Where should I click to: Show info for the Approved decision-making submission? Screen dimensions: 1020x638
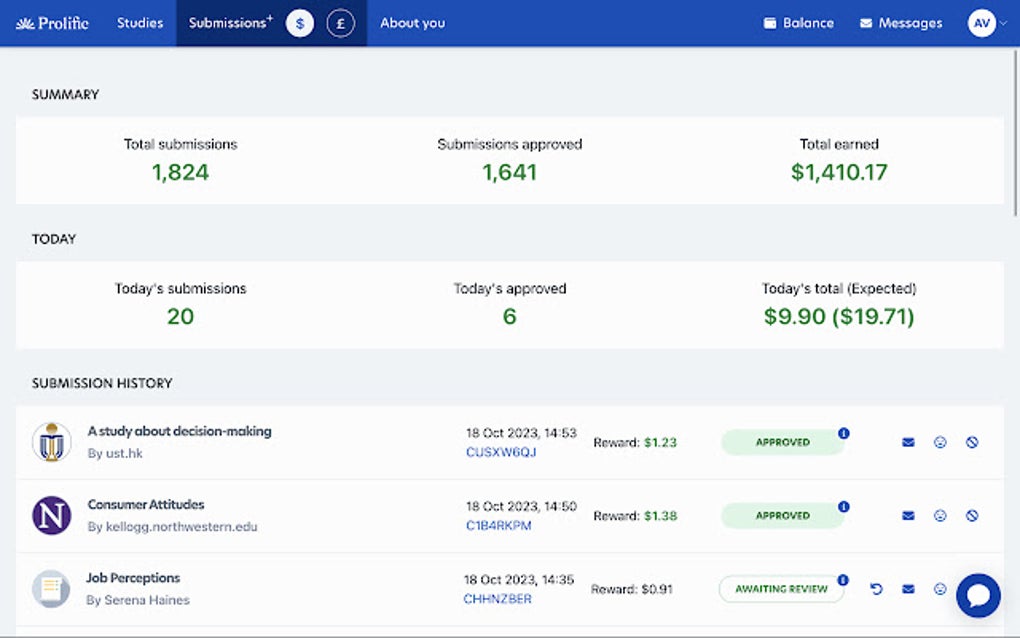(843, 434)
